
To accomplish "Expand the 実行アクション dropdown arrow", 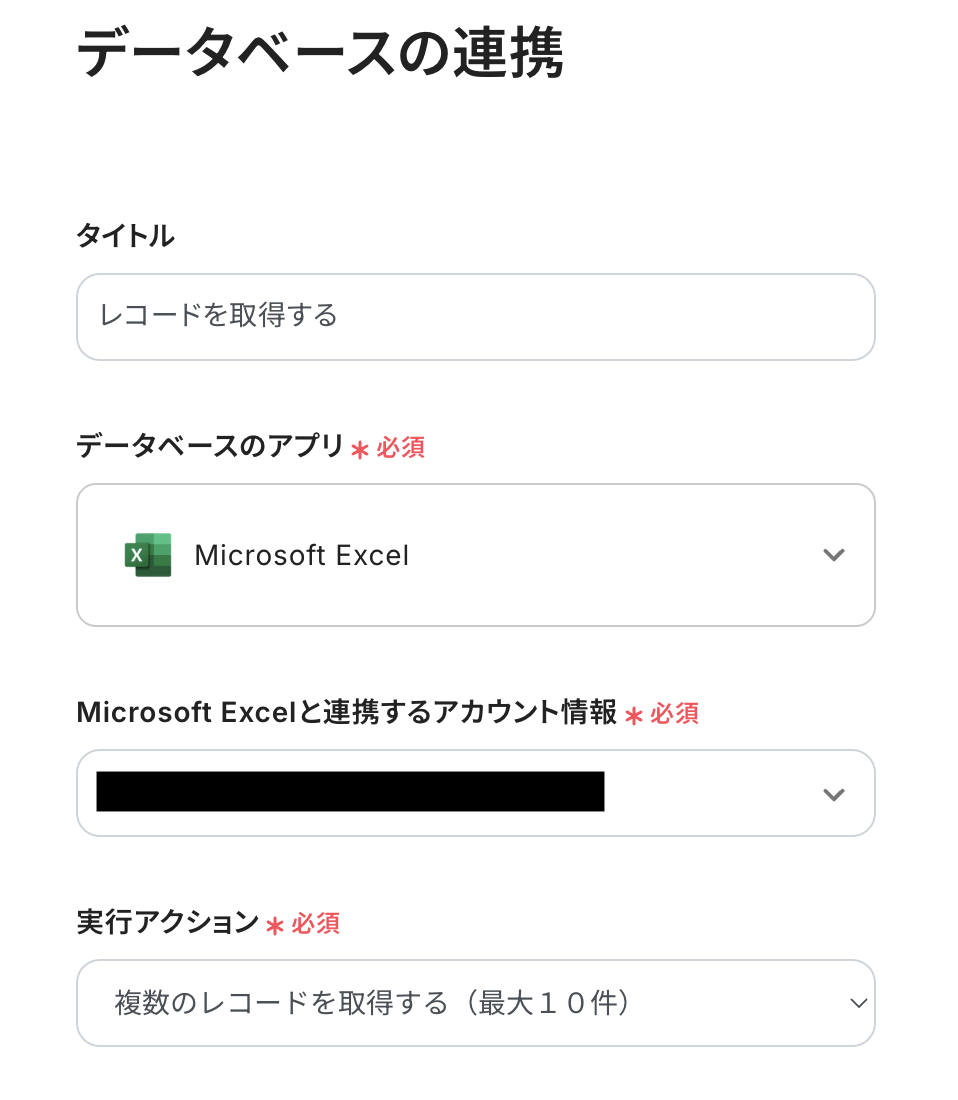I will coord(858,1003).
